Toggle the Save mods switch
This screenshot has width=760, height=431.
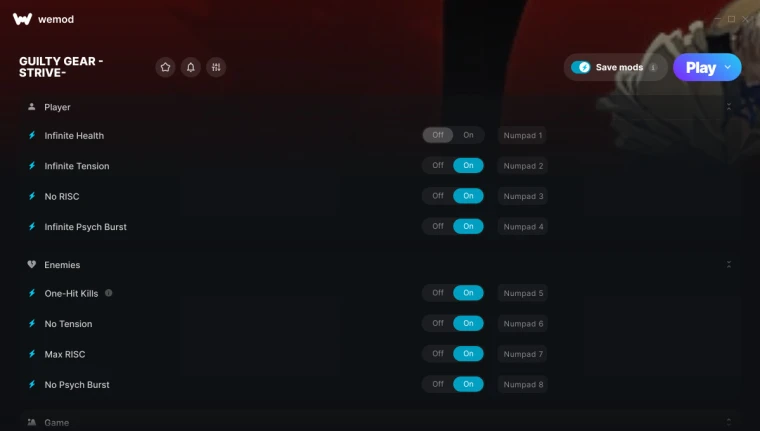[x=580, y=67]
